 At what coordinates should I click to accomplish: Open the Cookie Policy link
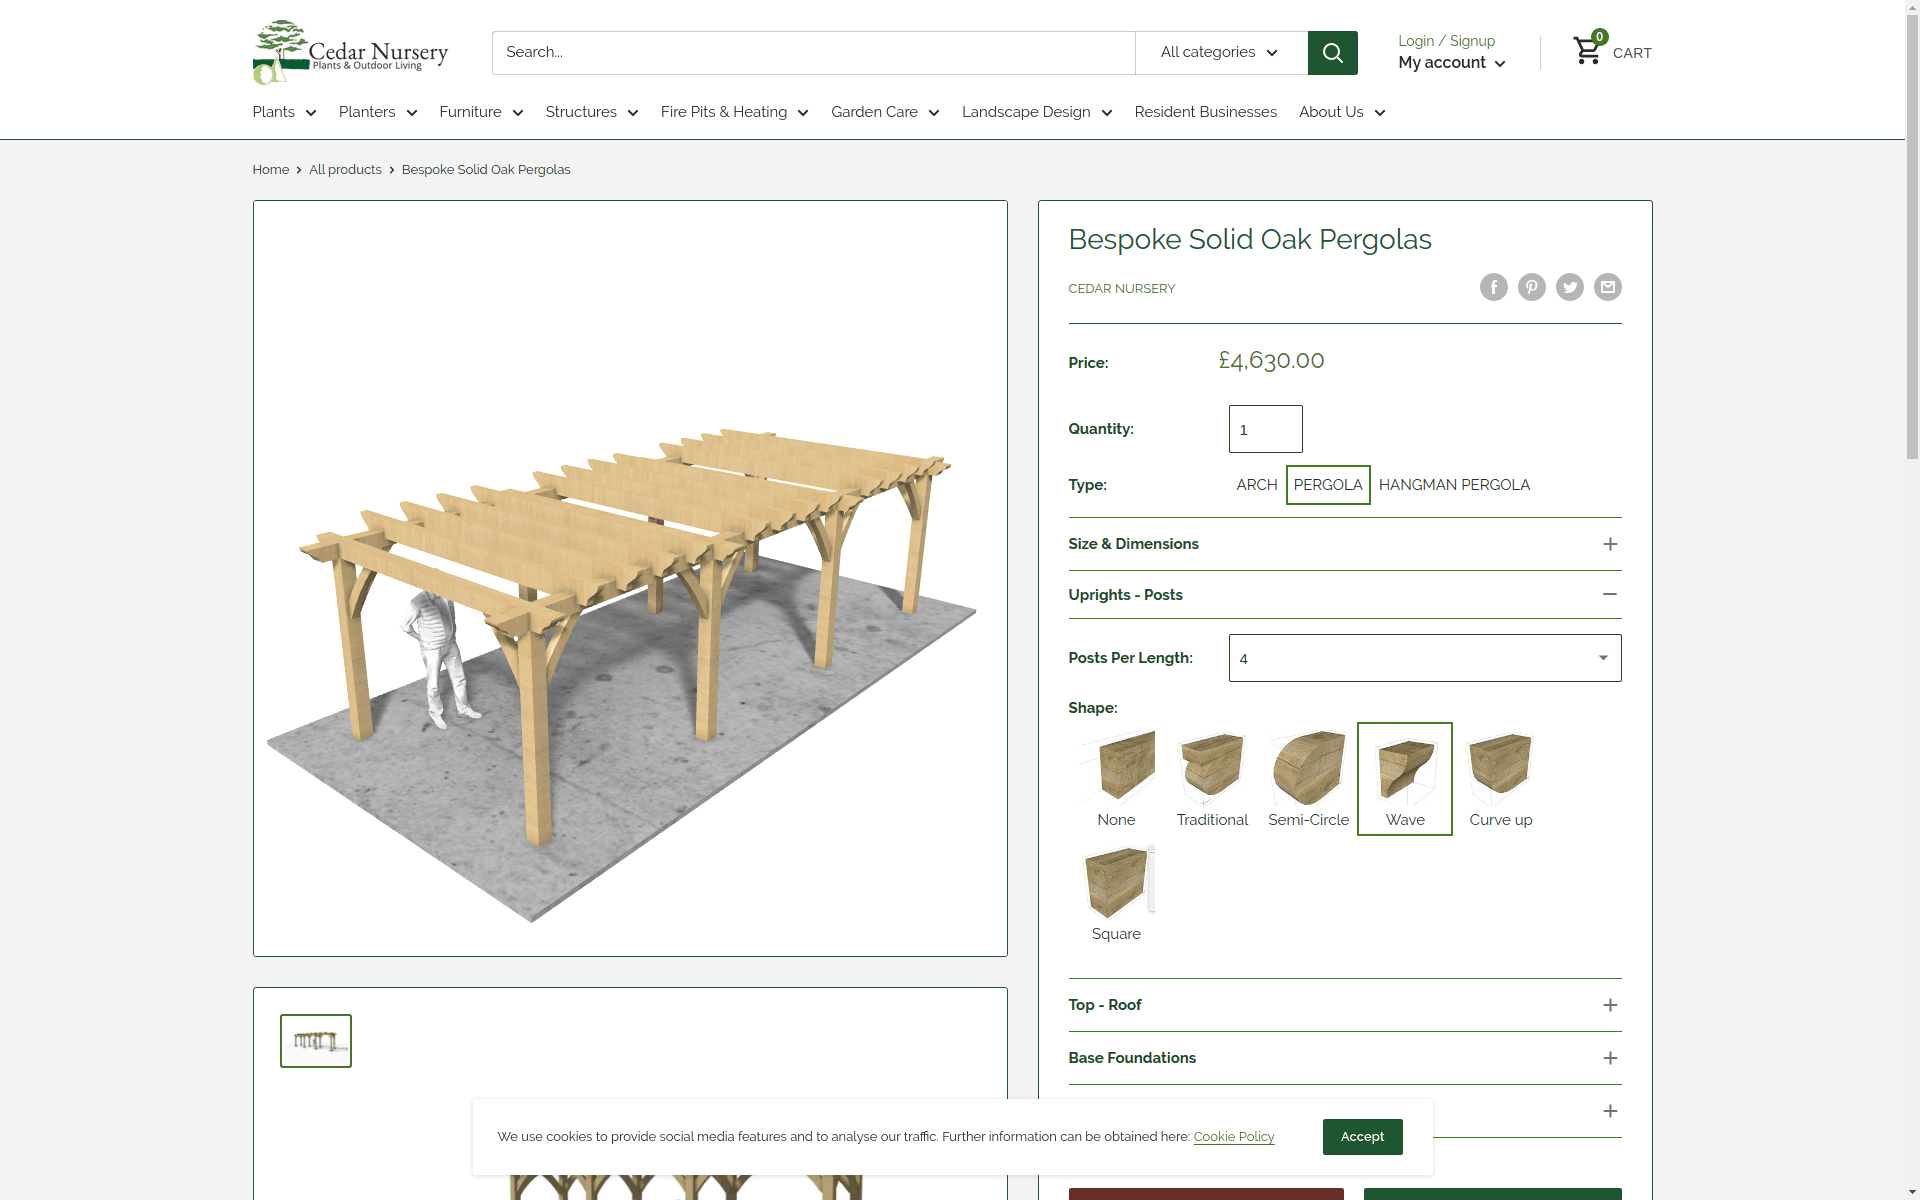pos(1233,1137)
